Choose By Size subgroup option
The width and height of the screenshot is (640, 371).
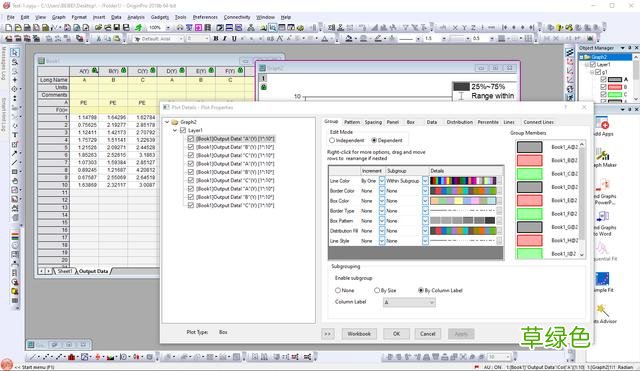point(377,290)
